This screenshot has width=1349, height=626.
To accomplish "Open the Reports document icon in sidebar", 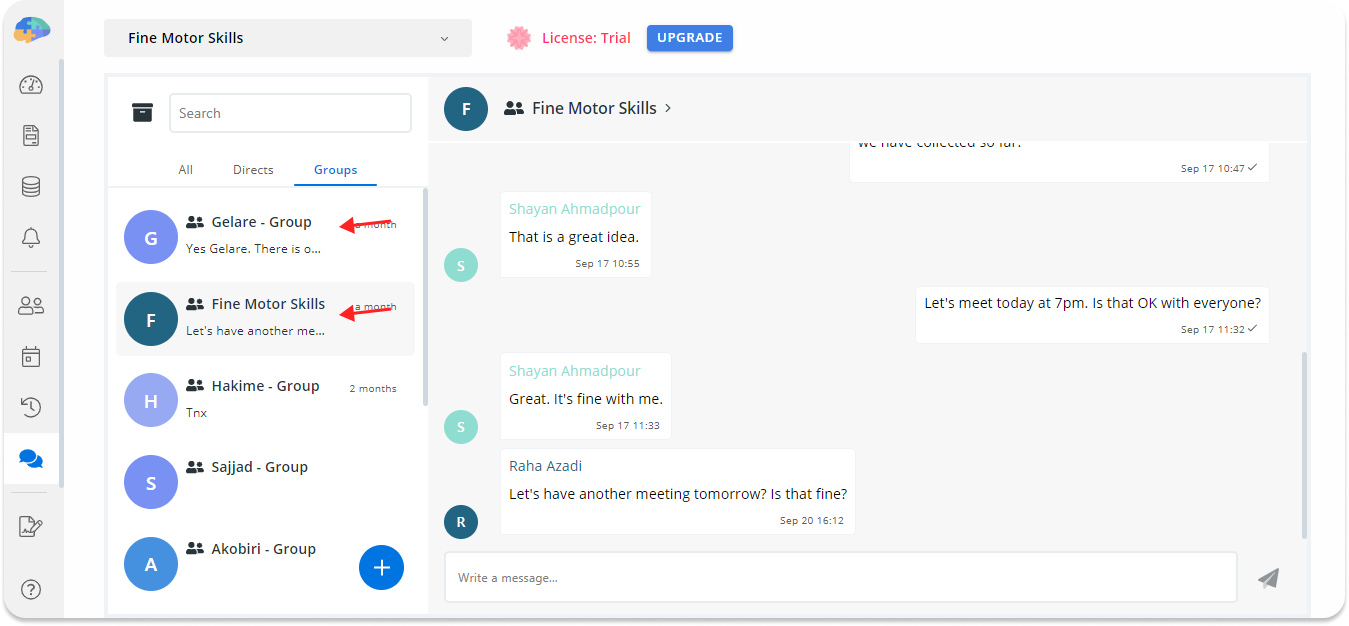I will tap(31, 135).
